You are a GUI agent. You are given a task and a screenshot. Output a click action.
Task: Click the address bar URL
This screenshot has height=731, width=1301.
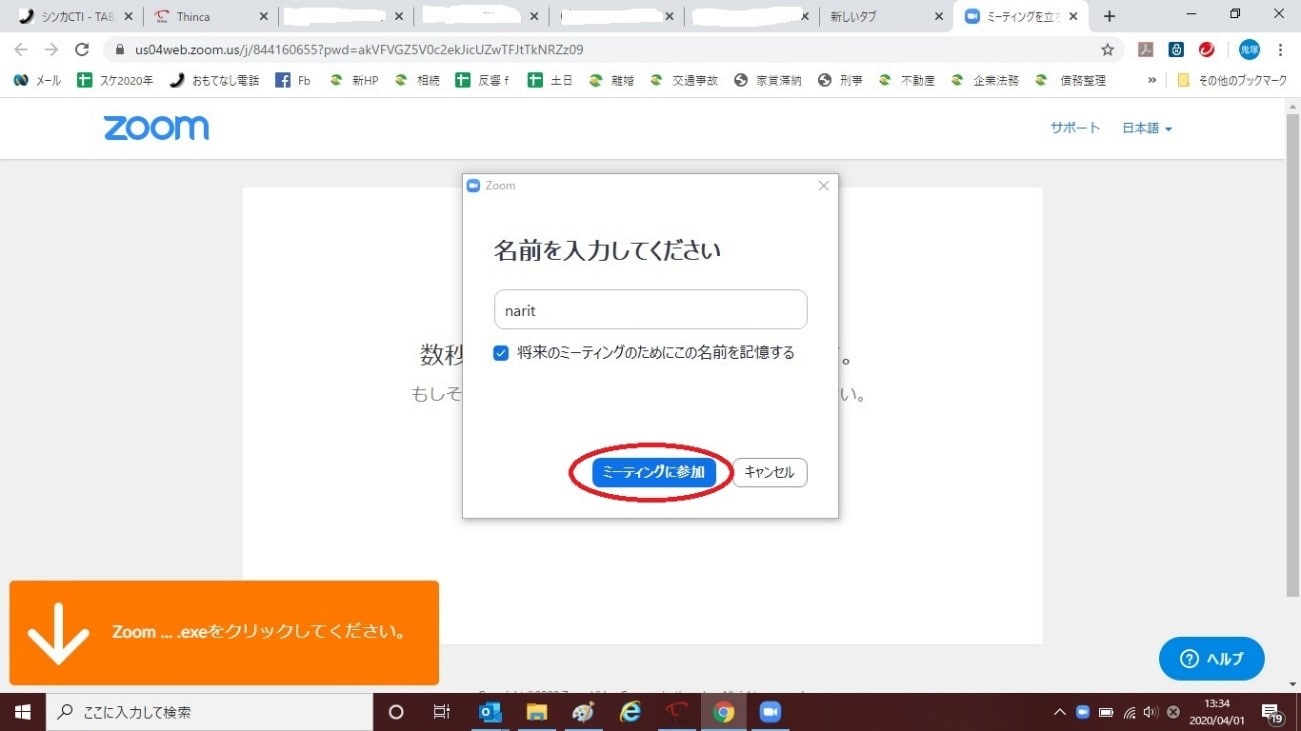click(359, 49)
